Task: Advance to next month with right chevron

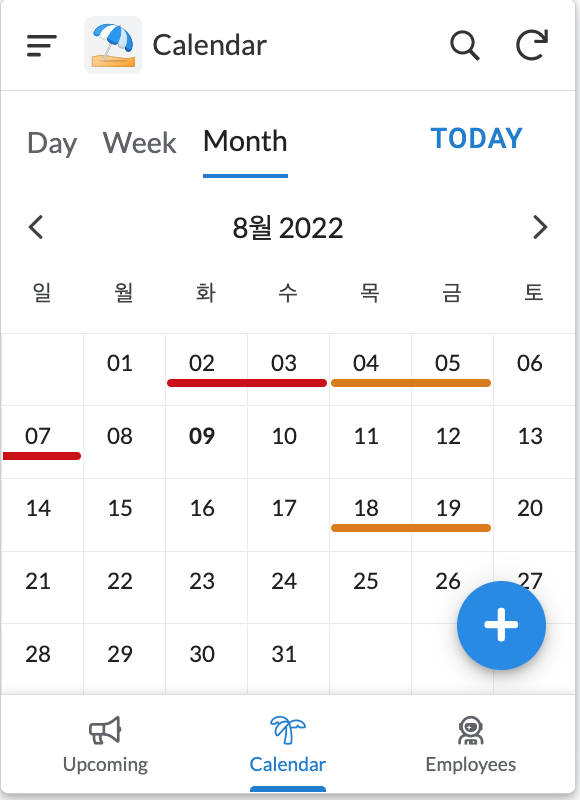Action: (540, 227)
